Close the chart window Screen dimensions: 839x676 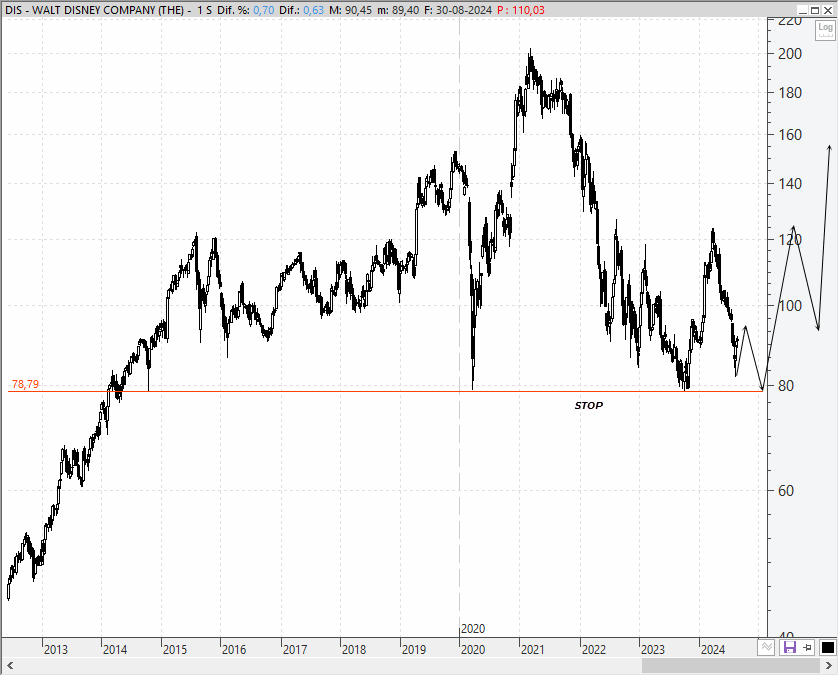click(828, 10)
